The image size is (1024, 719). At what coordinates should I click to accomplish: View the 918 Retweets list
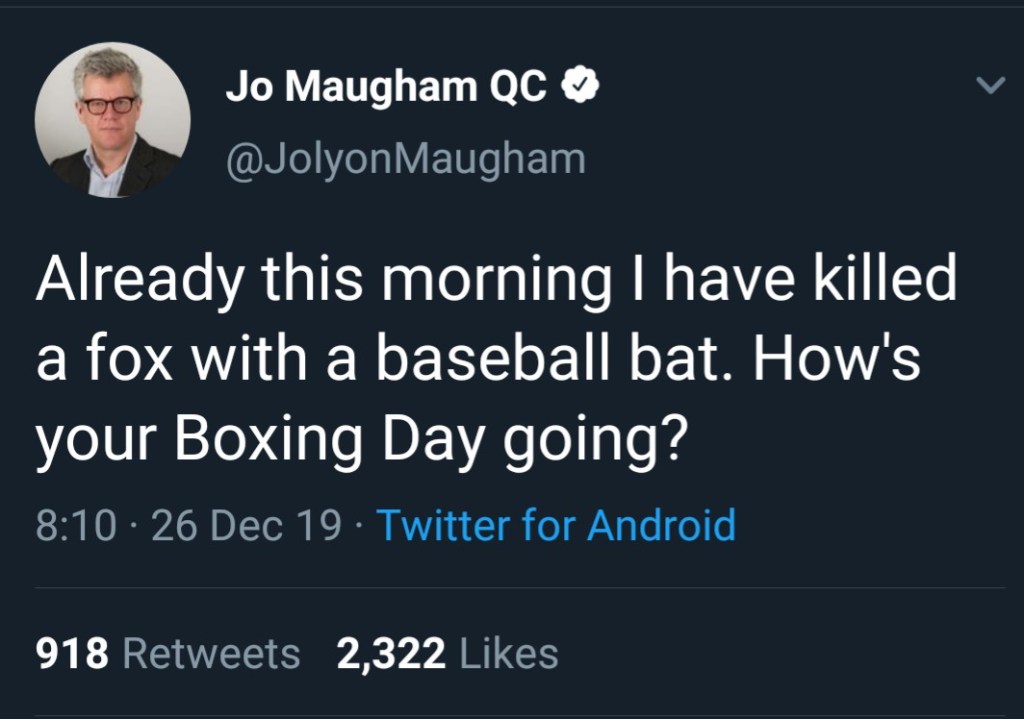(168, 654)
